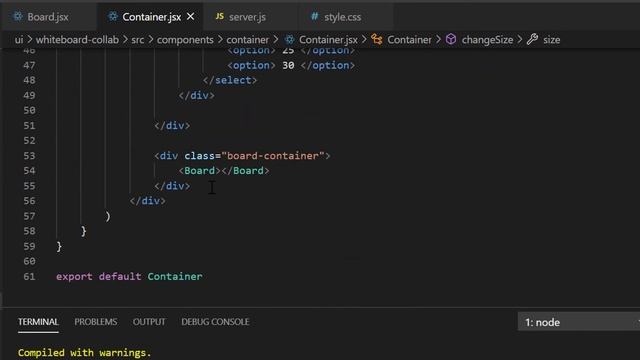Image resolution: width=640 pixels, height=360 pixels.
Task: Click line number 47 in the gutter
Action: click(x=29, y=65)
